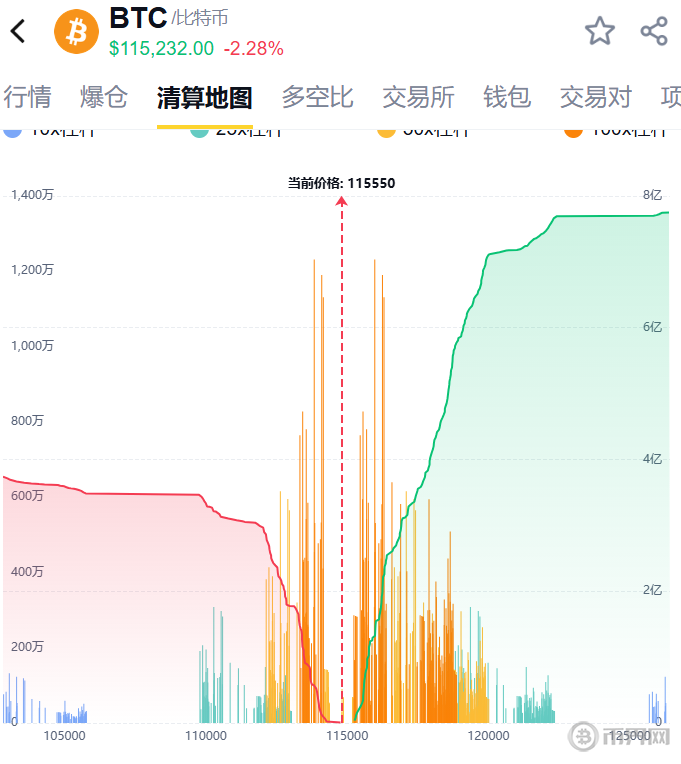Switch to the 多空比 tab
The width and height of the screenshot is (681, 764).
pyautogui.click(x=317, y=97)
